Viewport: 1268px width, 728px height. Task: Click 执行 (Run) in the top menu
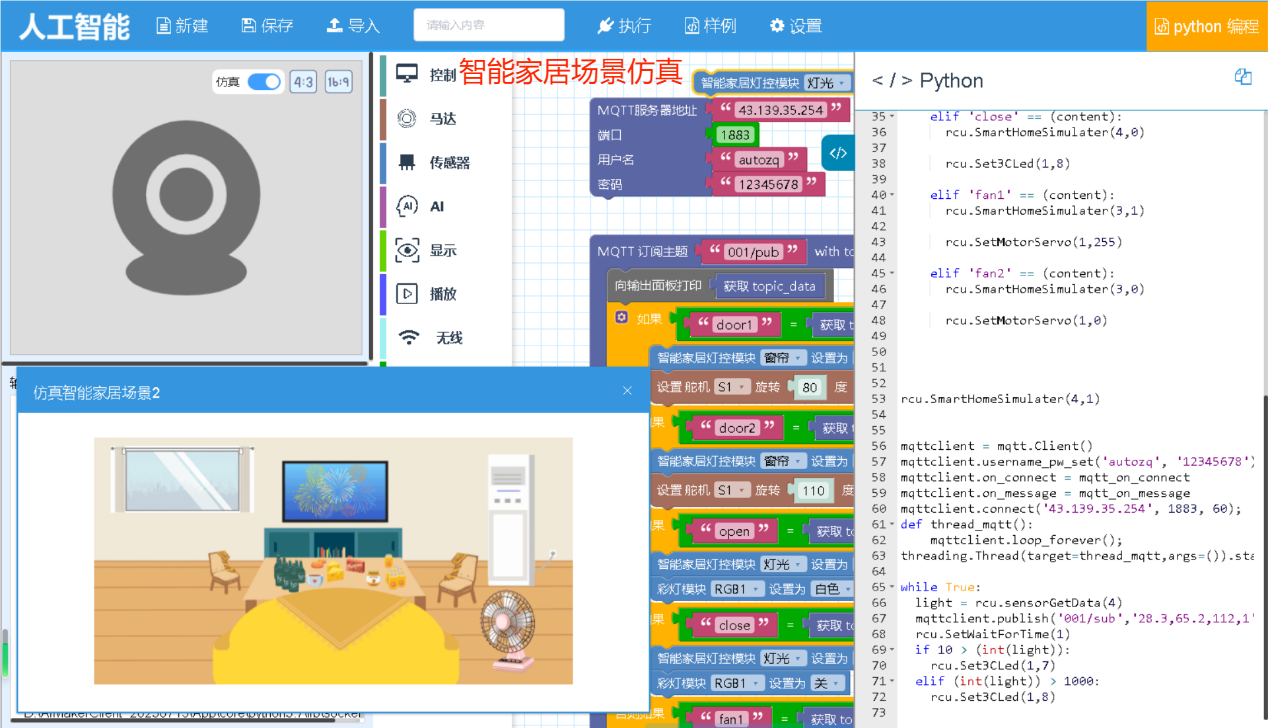tap(624, 26)
